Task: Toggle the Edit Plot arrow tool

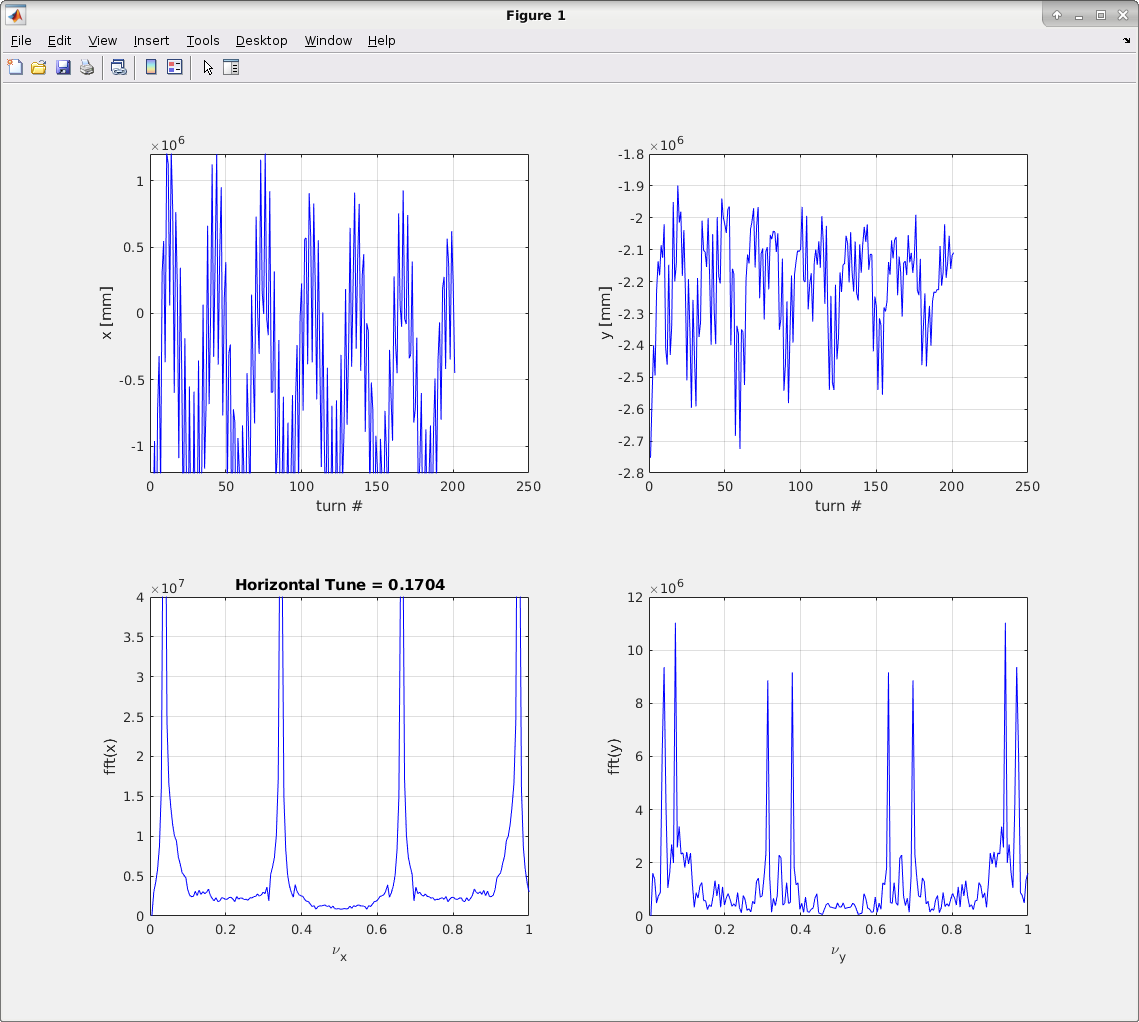Action: 208,68
